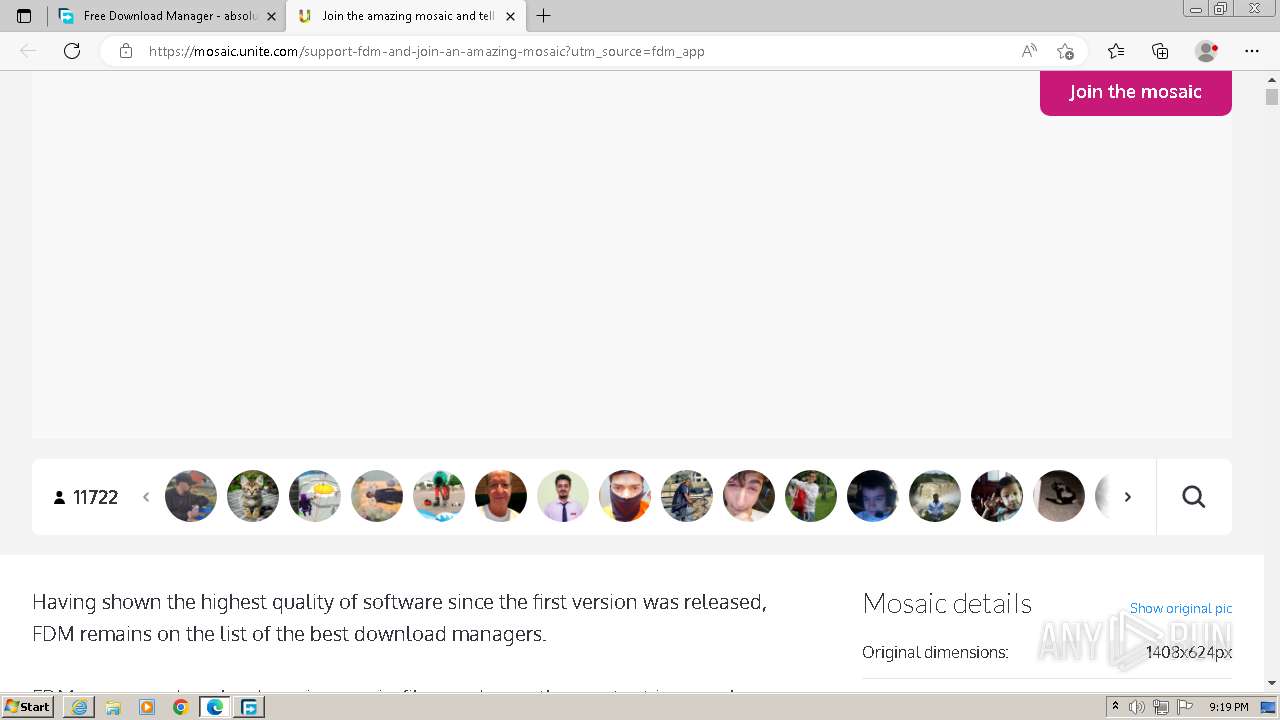This screenshot has width=1280, height=720.
Task: Select the older man's white-hair avatar
Action: point(501,496)
